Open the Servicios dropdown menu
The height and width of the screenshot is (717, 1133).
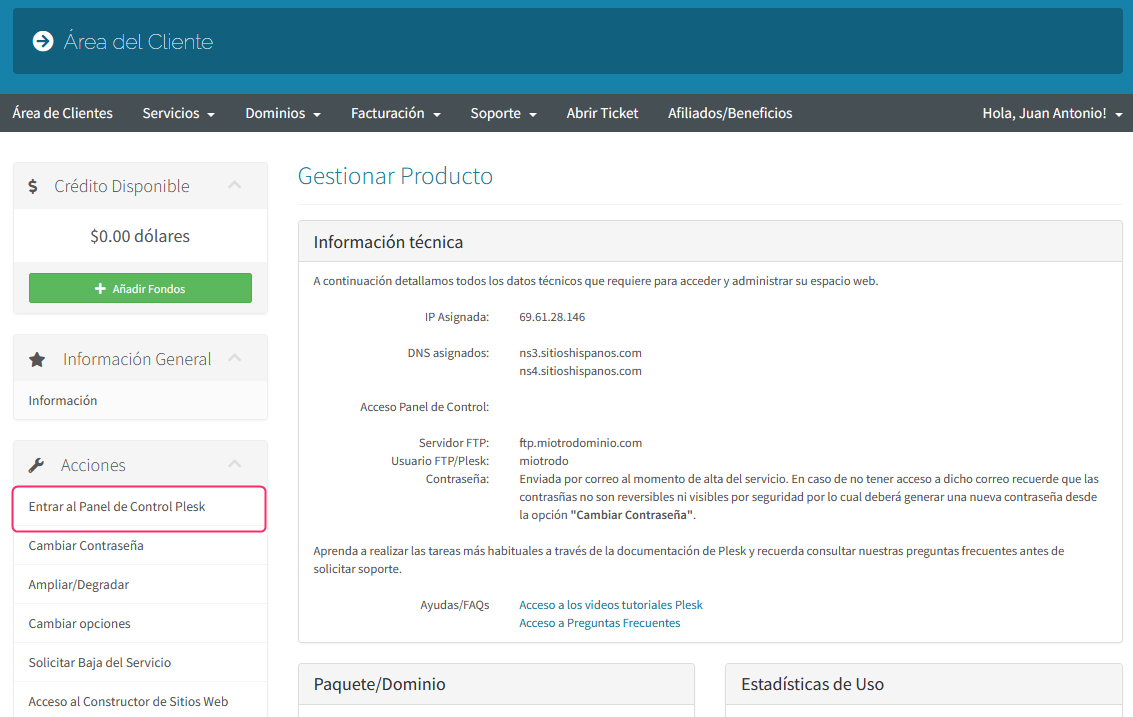pos(178,113)
